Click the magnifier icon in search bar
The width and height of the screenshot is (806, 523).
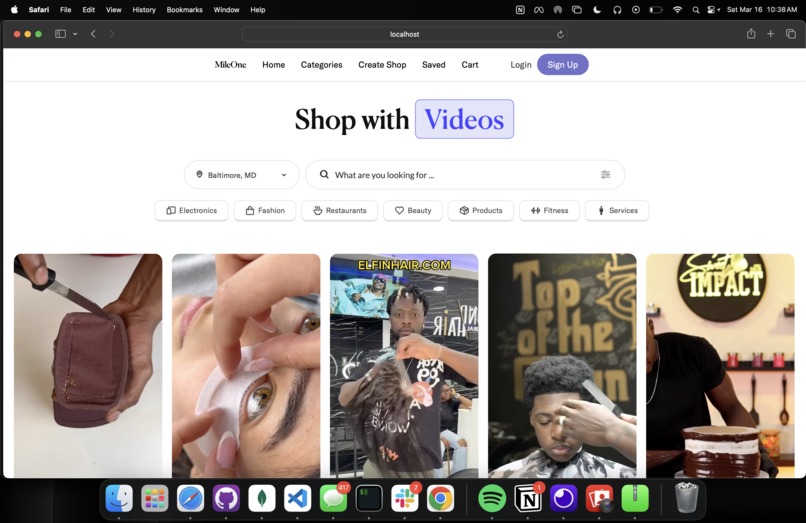tap(324, 174)
